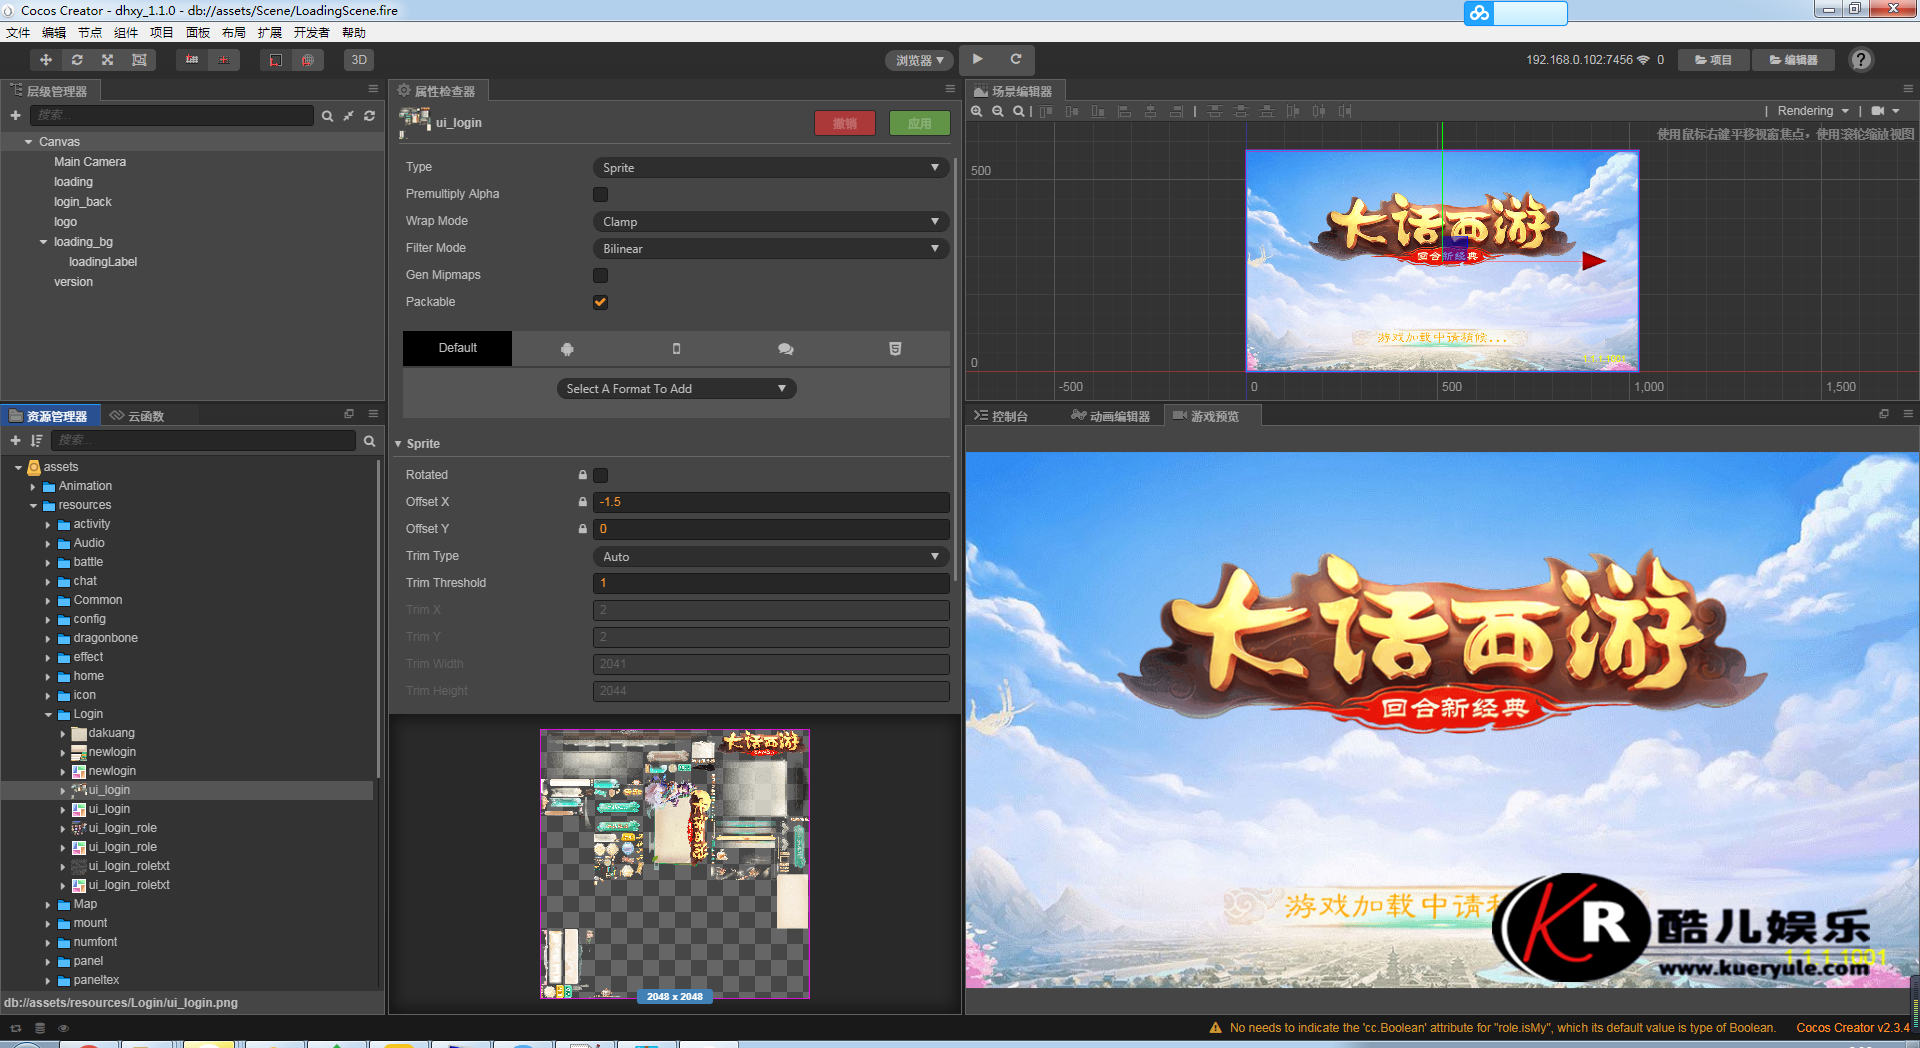
Task: Open the 文件 menu
Action: [x=18, y=33]
